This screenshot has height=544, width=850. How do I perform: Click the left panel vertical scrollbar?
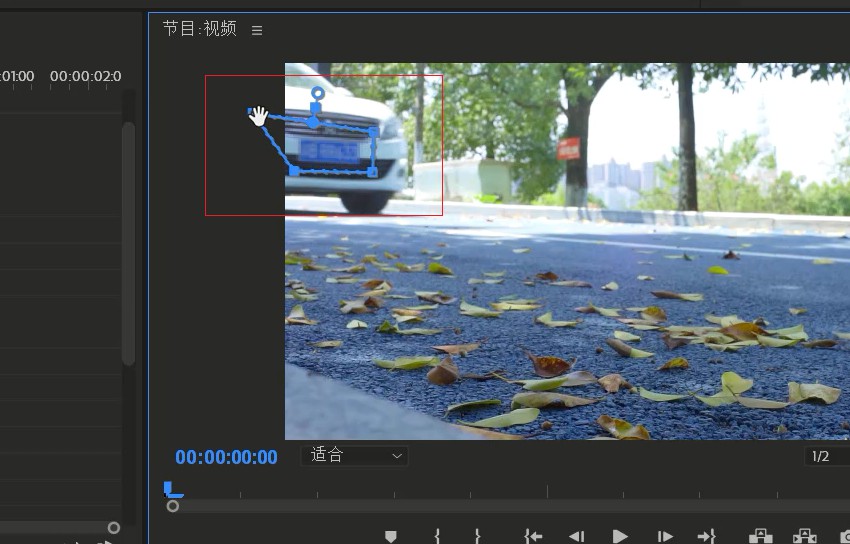[128, 244]
